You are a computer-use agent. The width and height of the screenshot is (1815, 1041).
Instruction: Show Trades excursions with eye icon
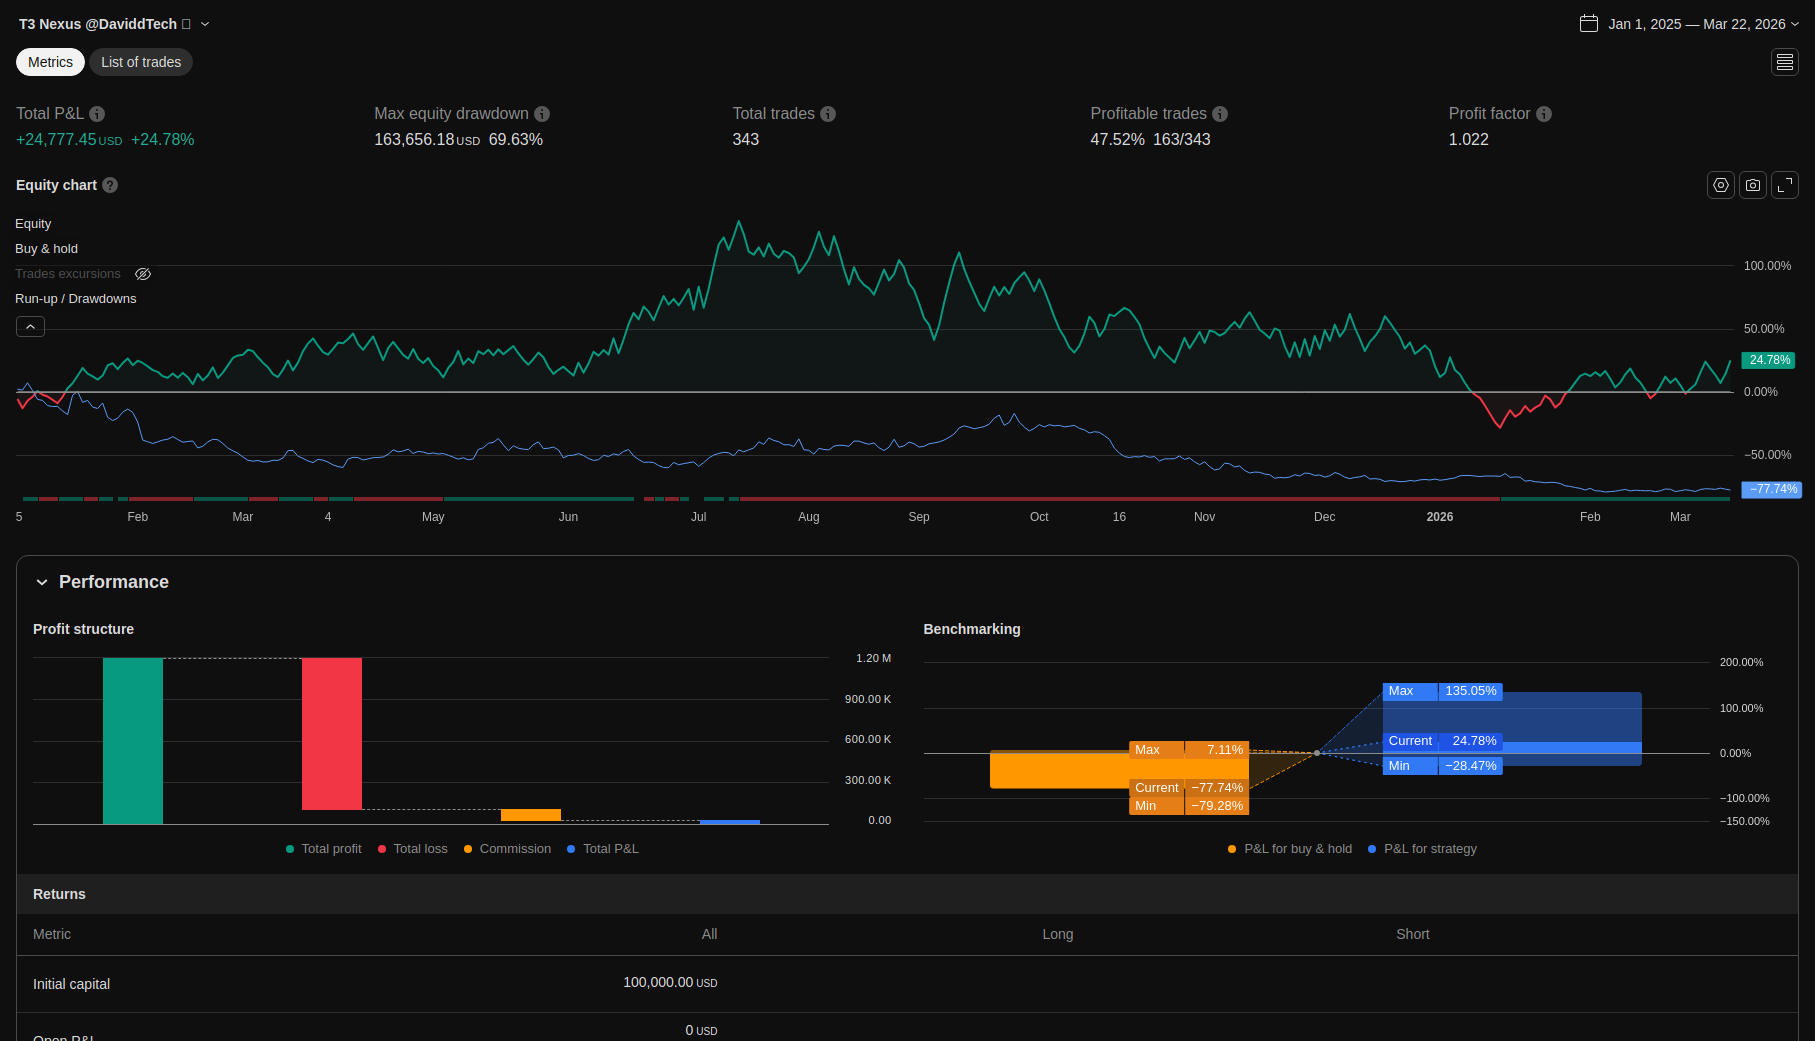pos(143,274)
